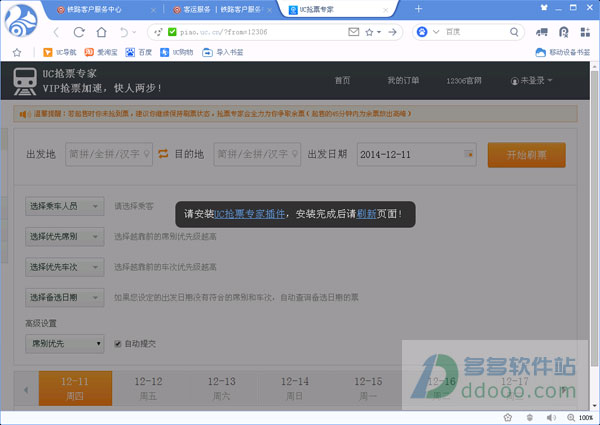This screenshot has height=425, width=600.
Task: Open 移动设备书签 mobile bookmarks
Action: [562, 52]
